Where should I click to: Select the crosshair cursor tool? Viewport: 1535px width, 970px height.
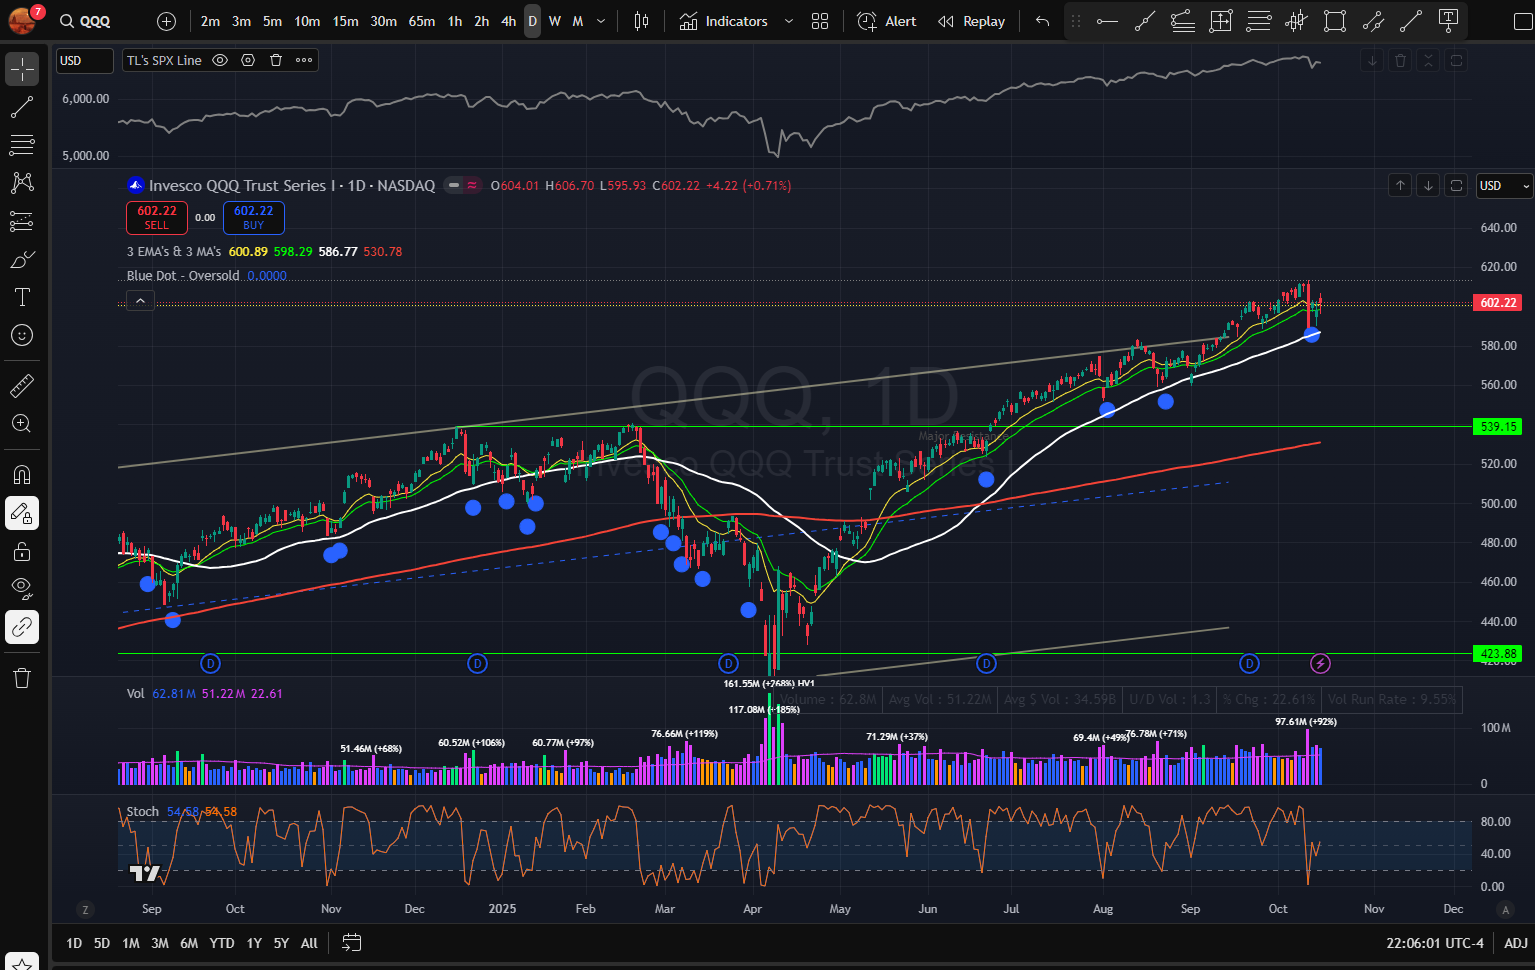(x=22, y=69)
